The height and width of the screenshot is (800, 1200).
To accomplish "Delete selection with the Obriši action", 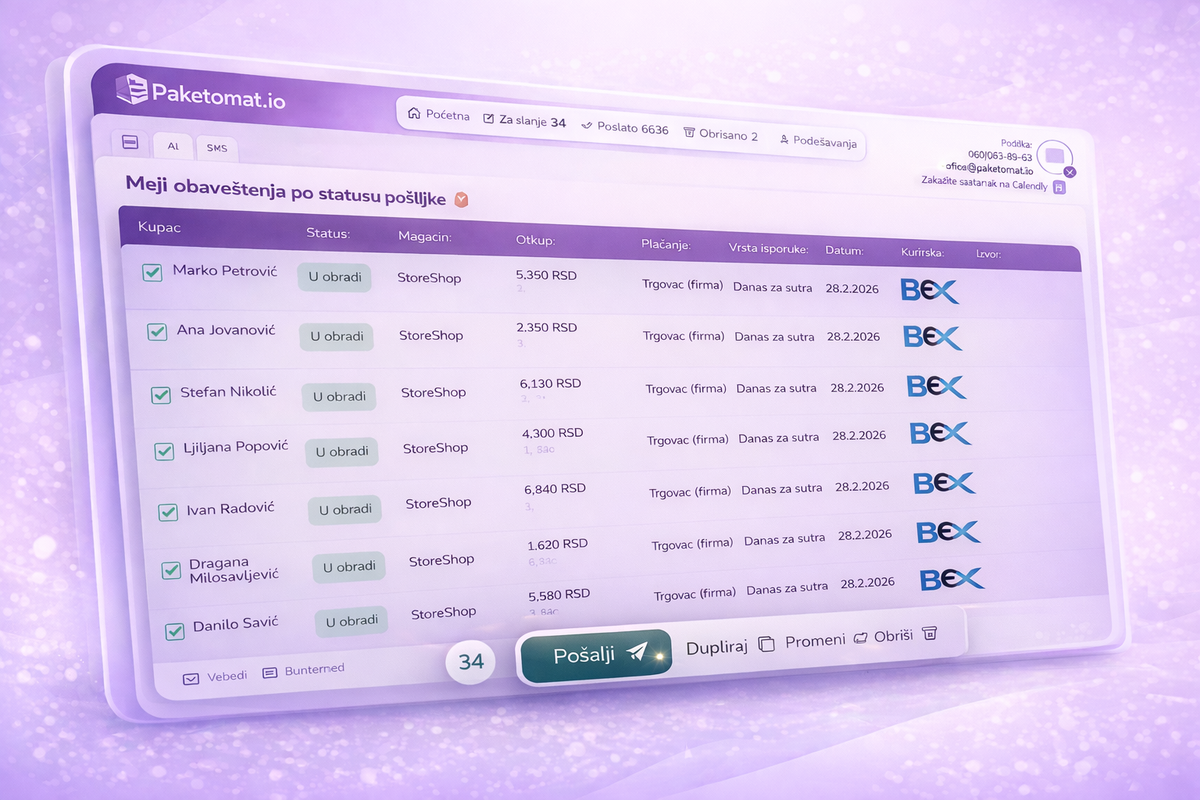I will tap(906, 635).
